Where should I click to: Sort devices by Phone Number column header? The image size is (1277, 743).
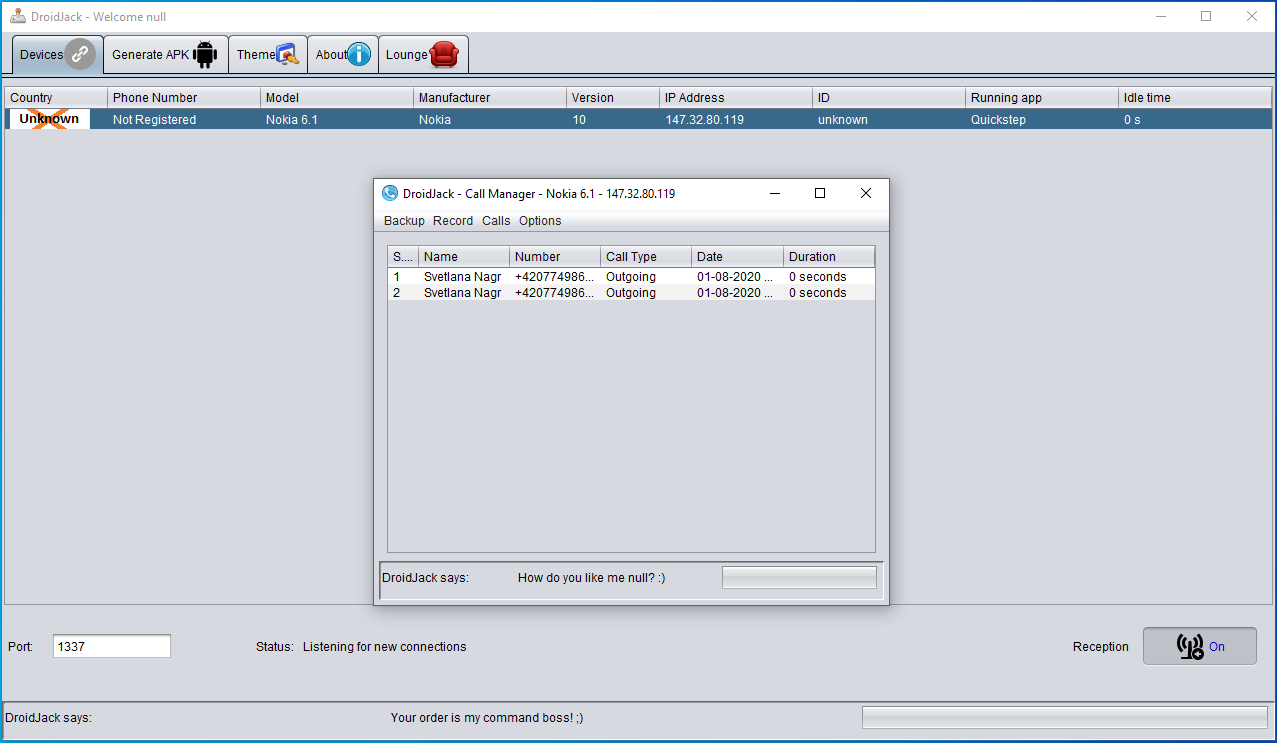pyautogui.click(x=184, y=97)
